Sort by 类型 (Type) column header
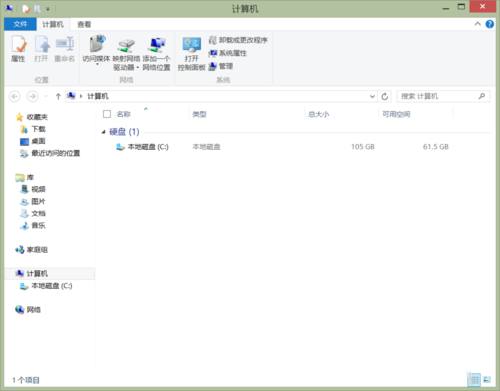The width and height of the screenshot is (500, 391). point(199,114)
